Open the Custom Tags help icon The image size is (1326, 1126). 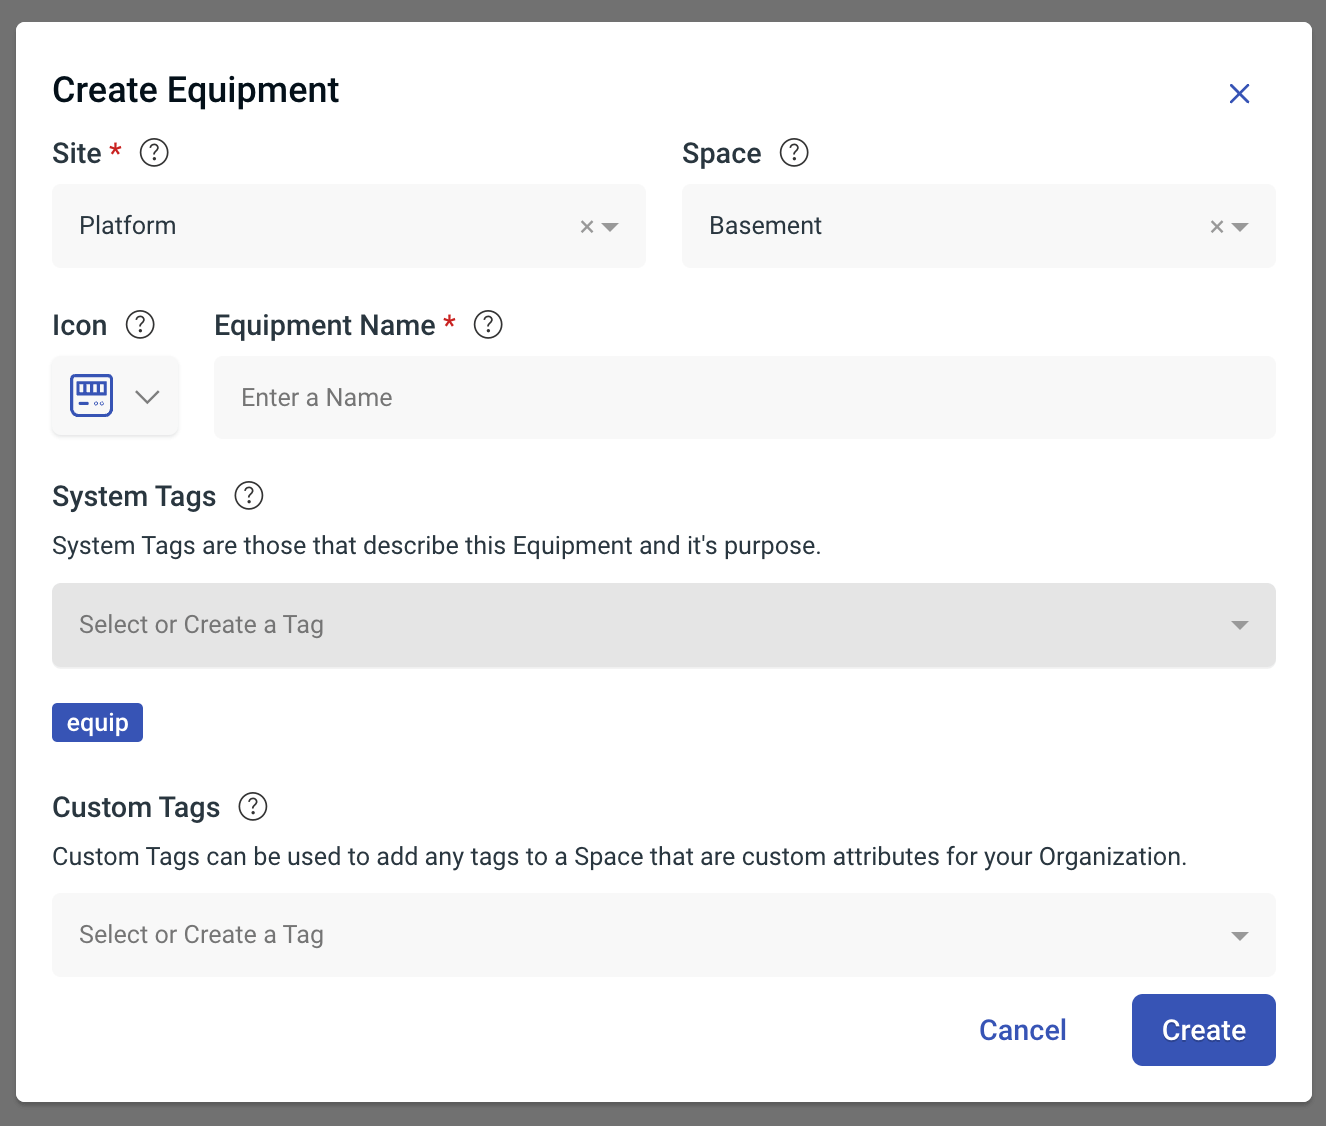(253, 807)
